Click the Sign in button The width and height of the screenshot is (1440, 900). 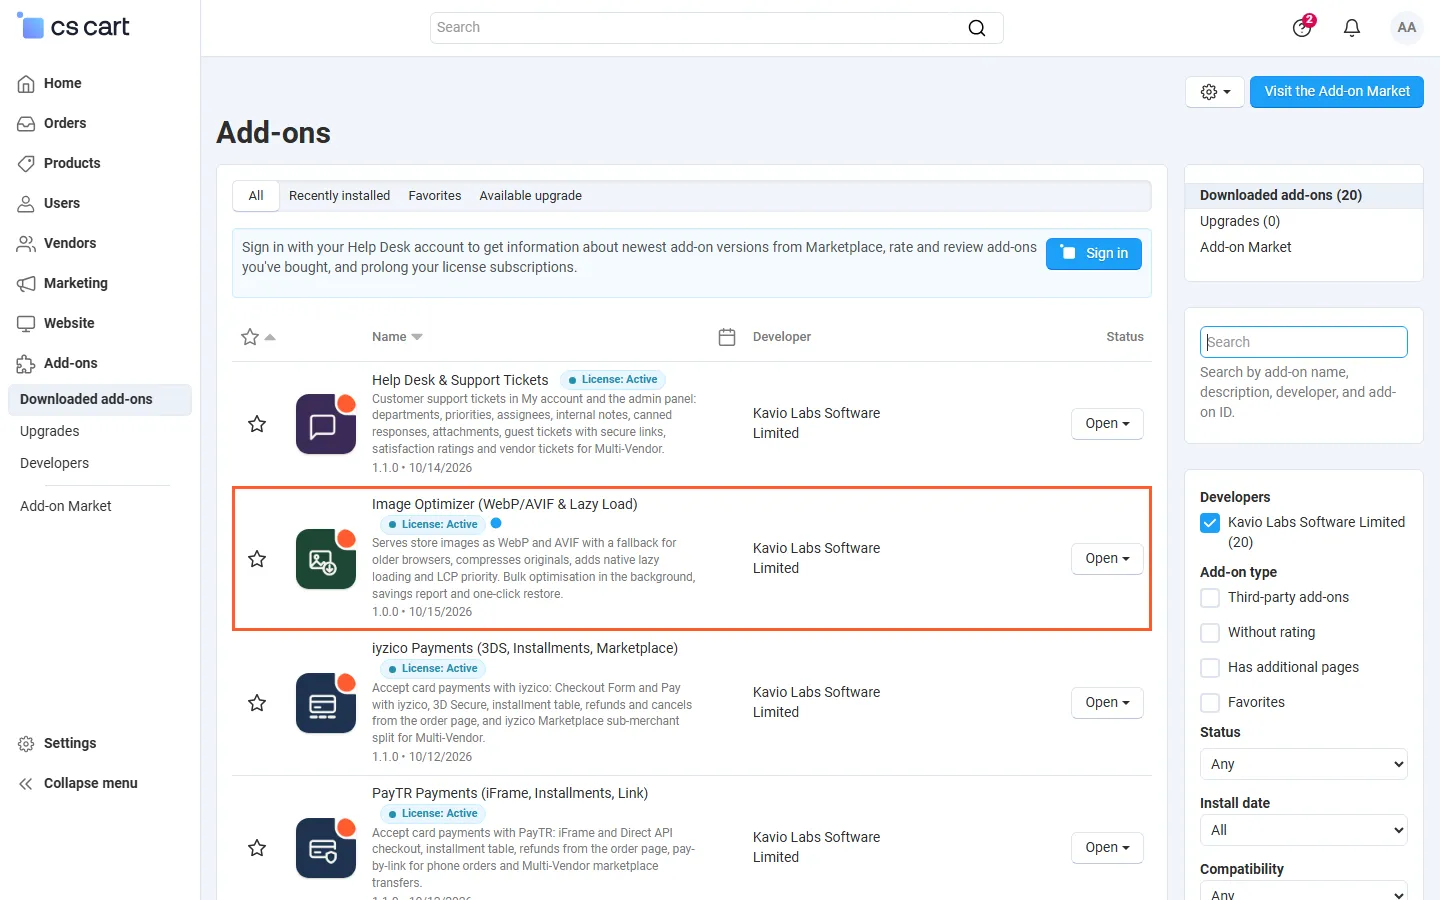pyautogui.click(x=1094, y=254)
